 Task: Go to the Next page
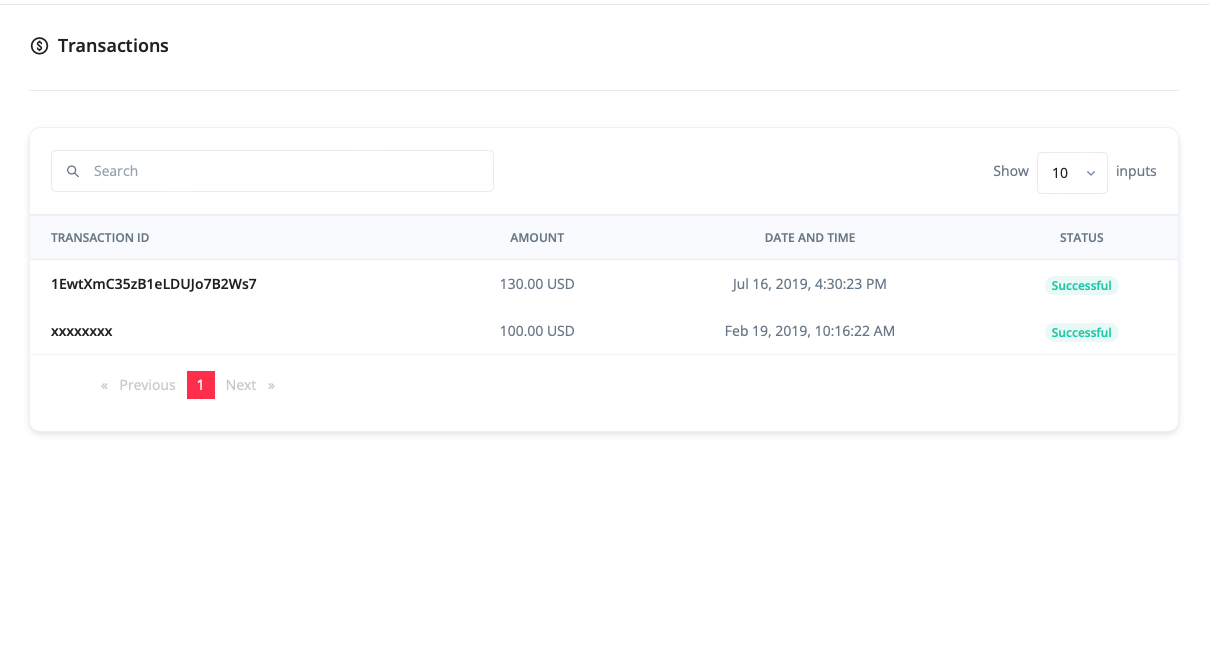coord(240,385)
